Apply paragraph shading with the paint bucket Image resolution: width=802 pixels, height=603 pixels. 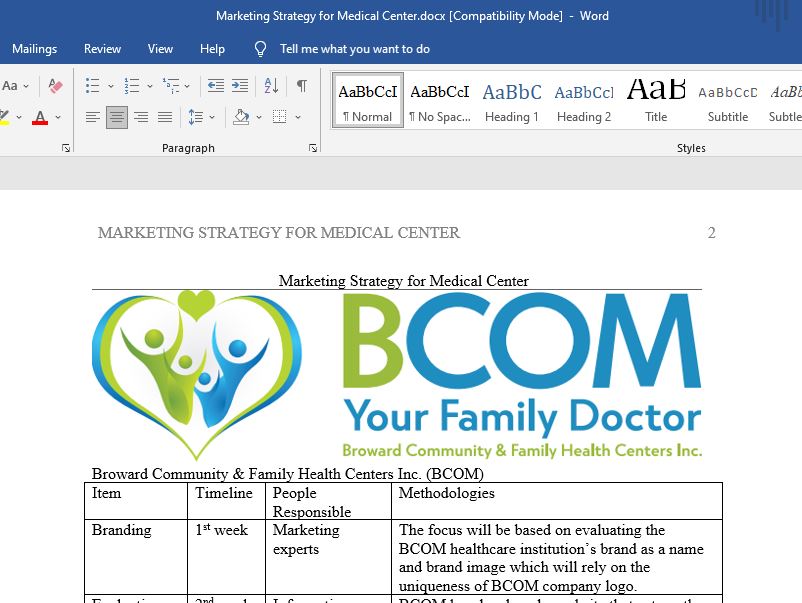coord(241,117)
